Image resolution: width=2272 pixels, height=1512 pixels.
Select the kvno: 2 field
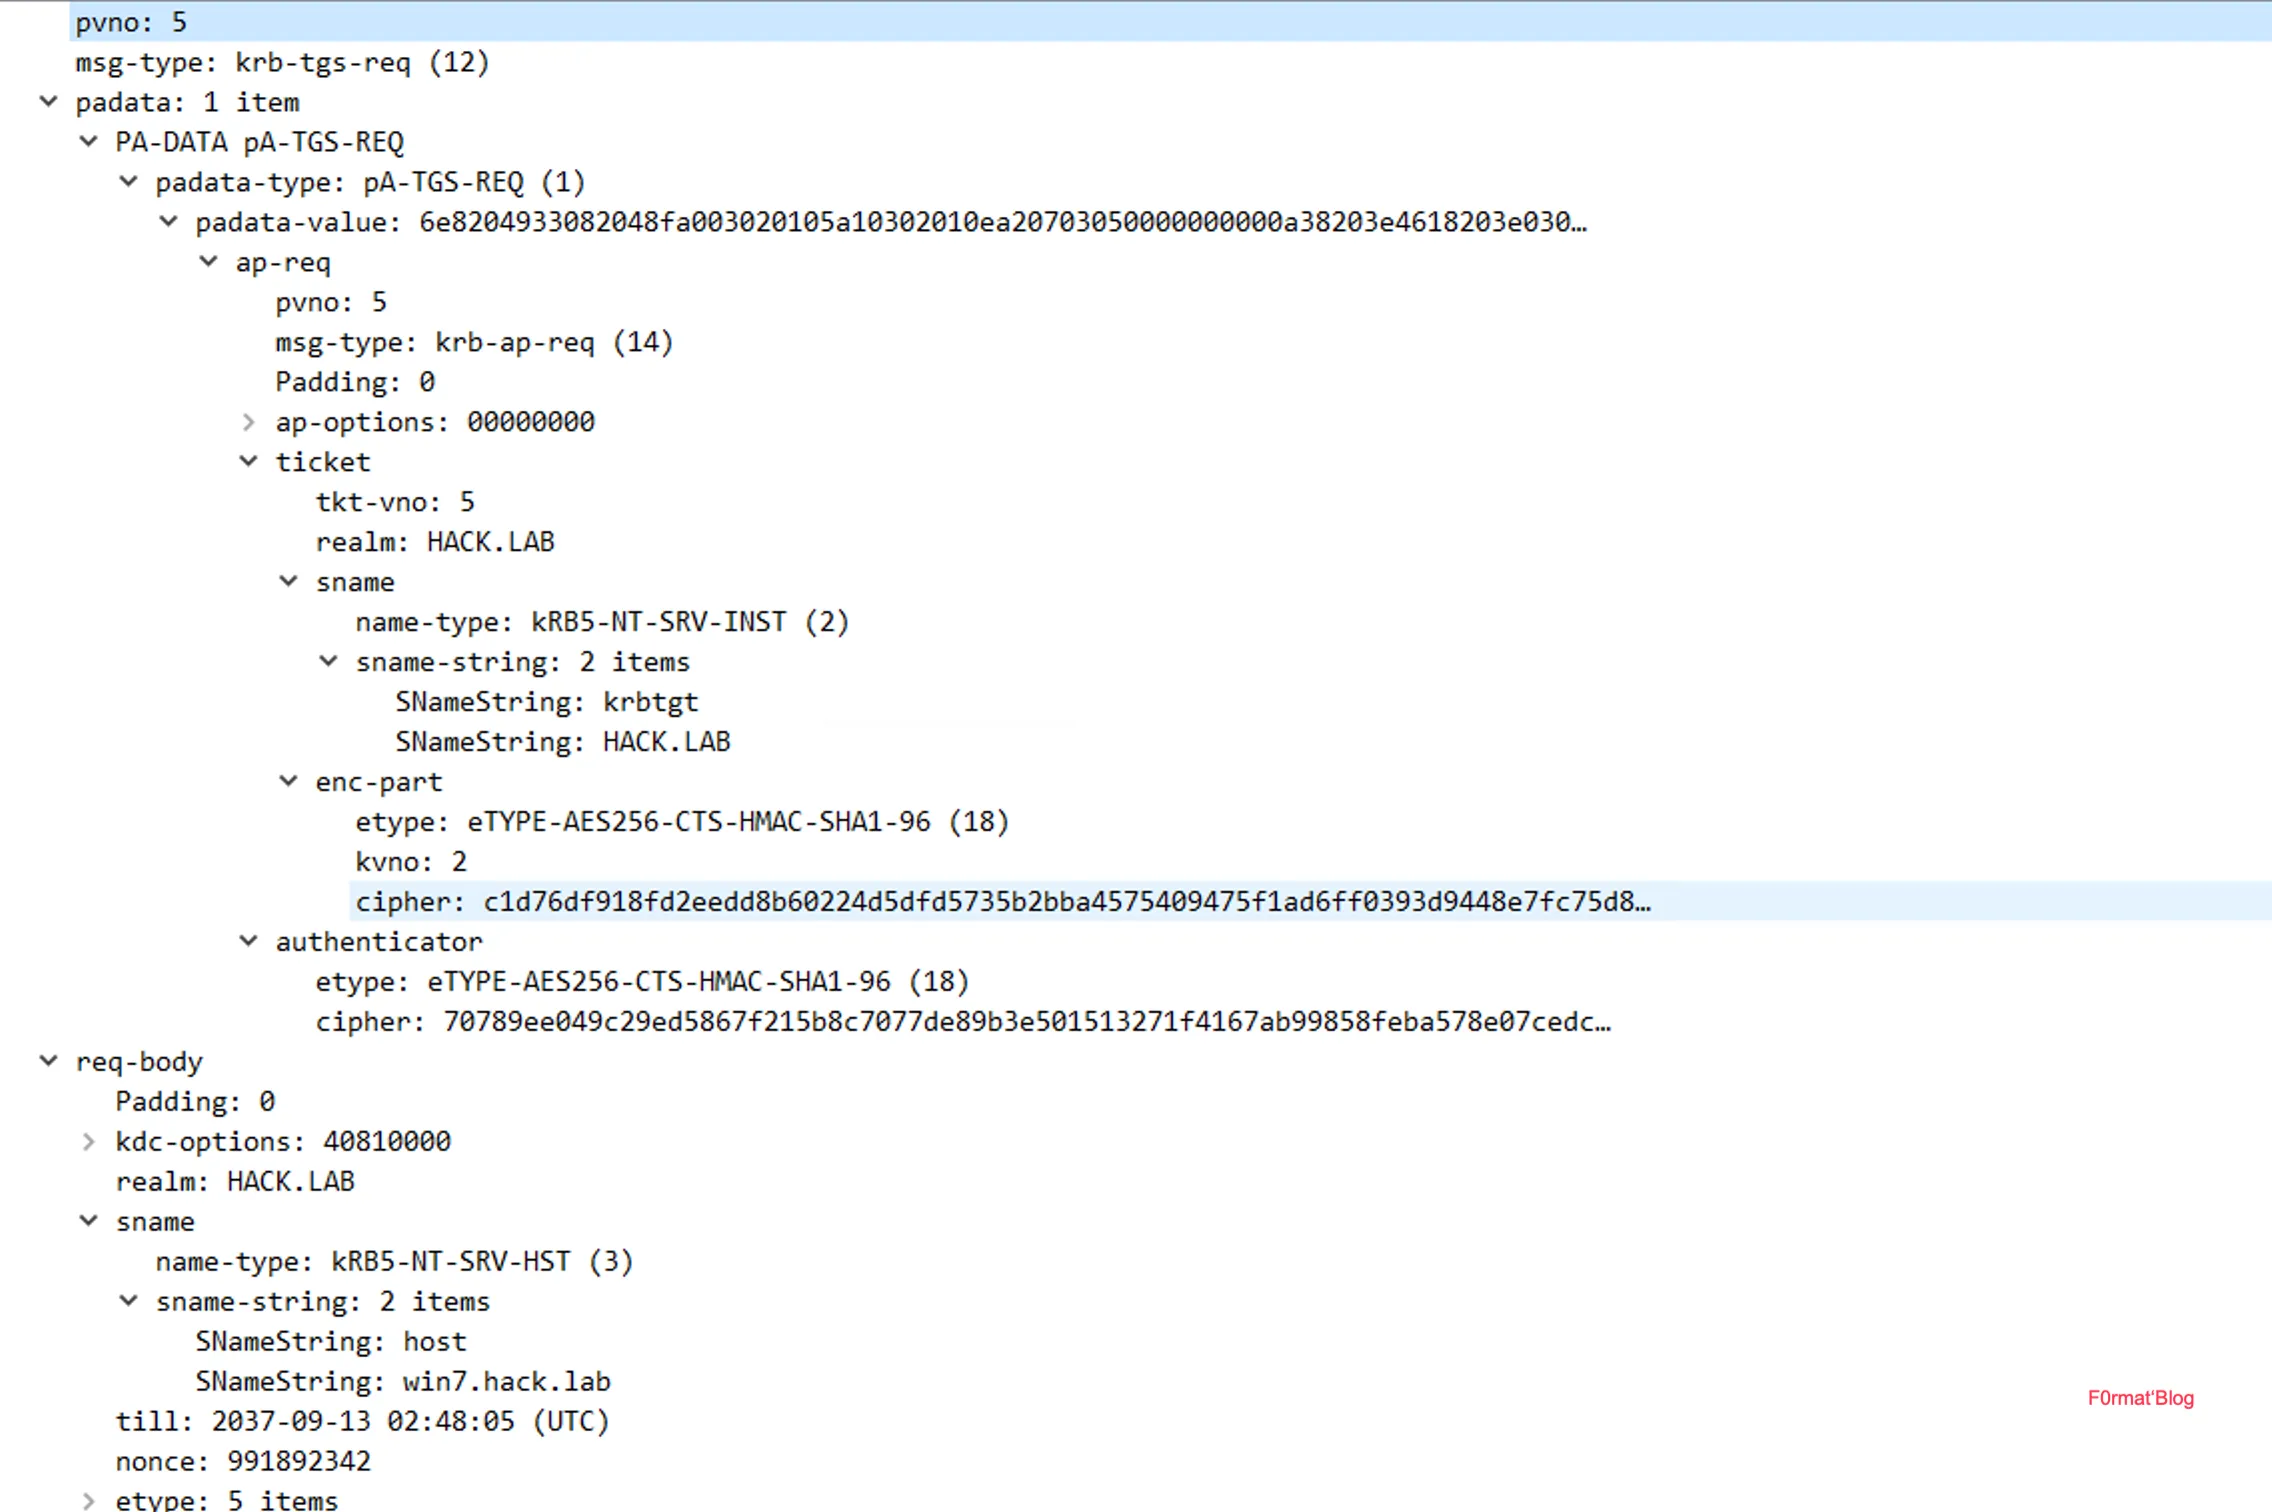pos(411,861)
